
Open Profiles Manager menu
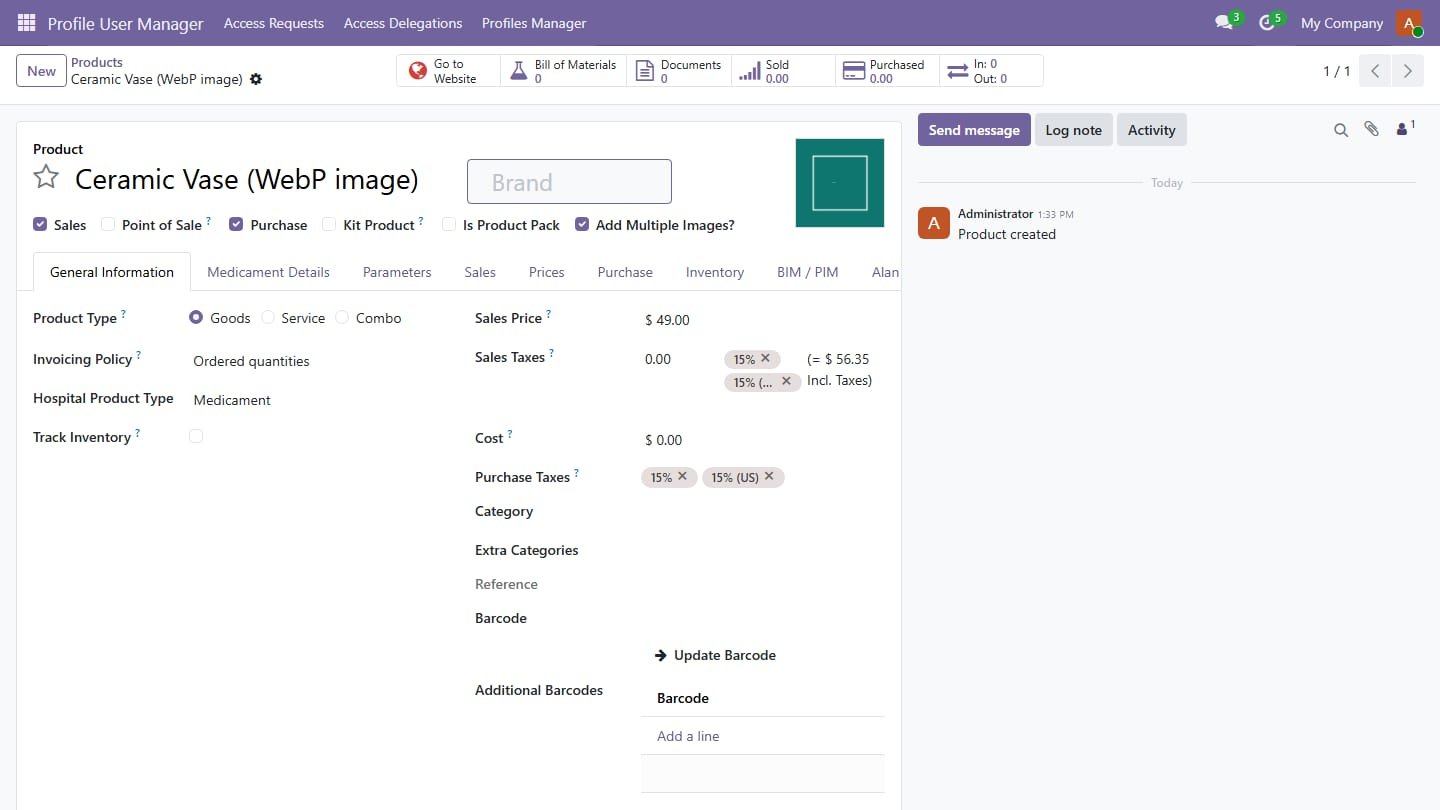pos(534,23)
